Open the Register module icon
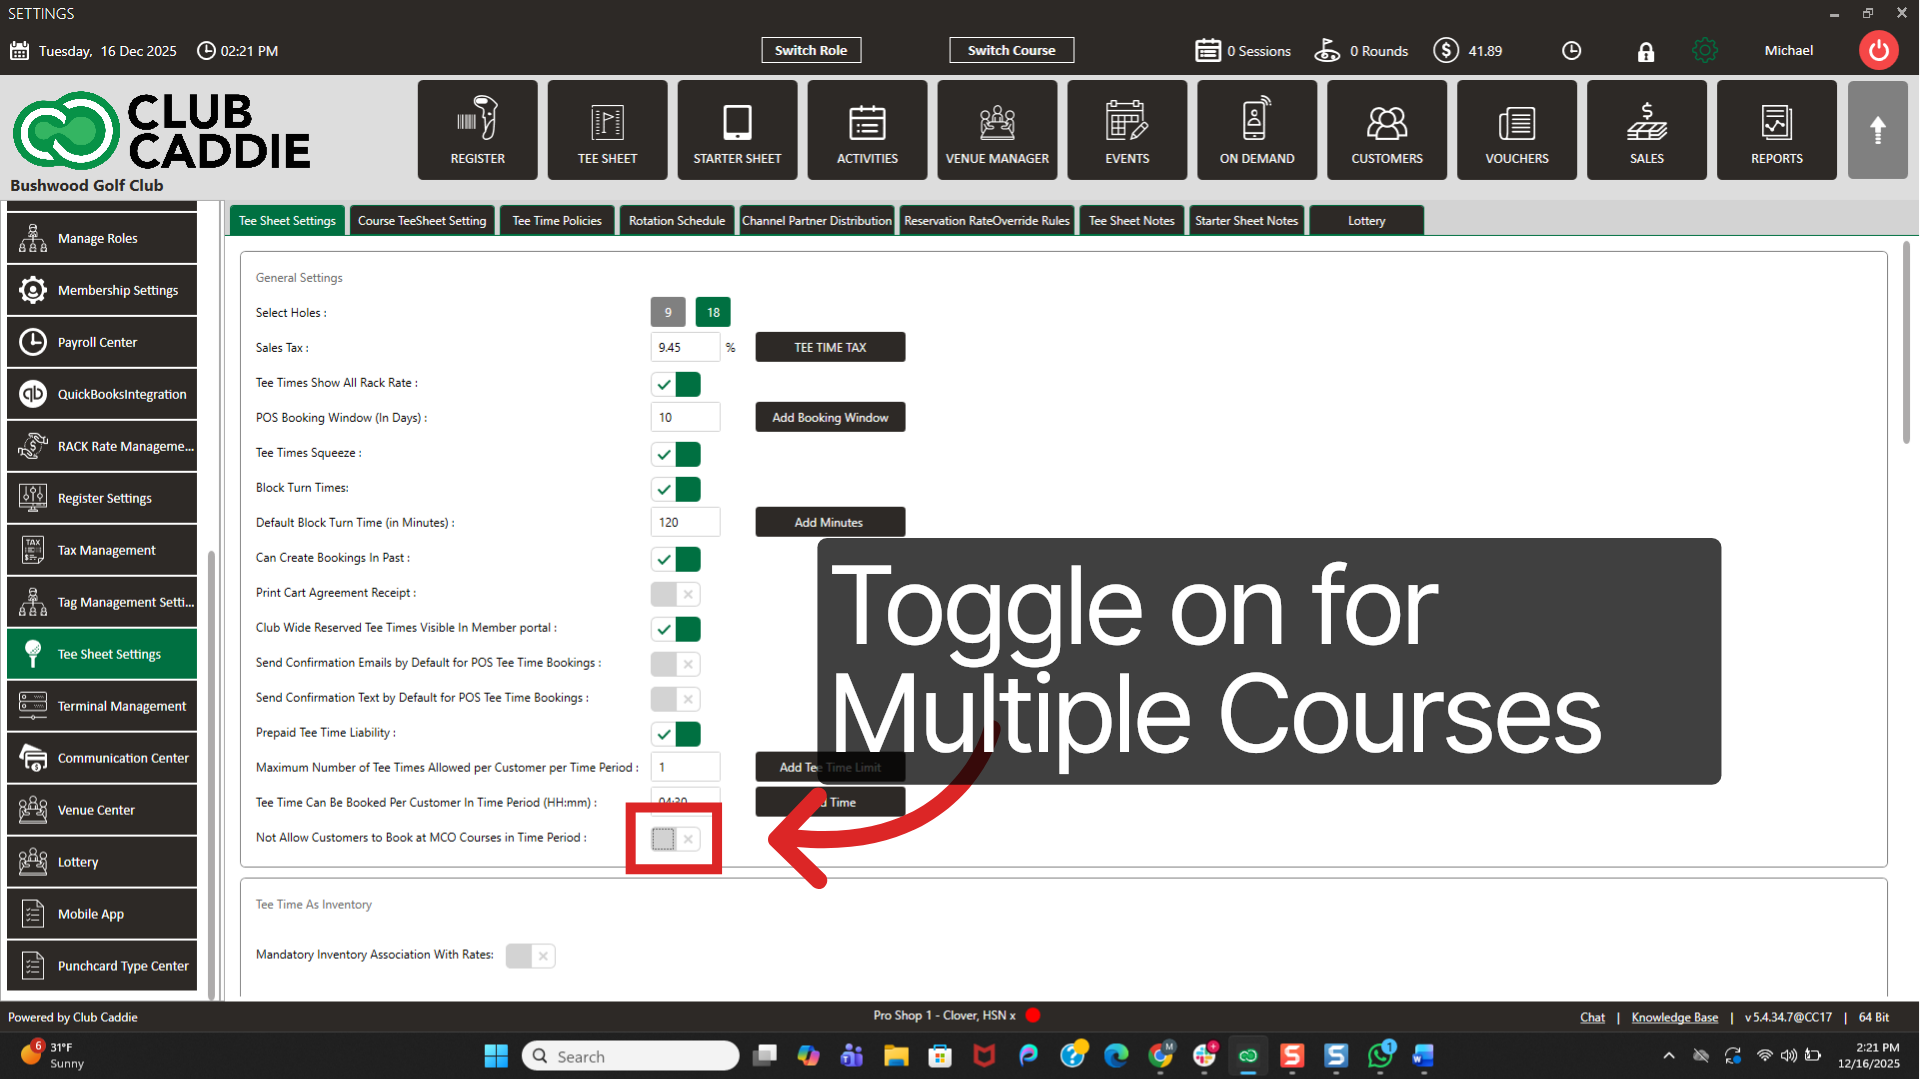The width and height of the screenshot is (1920, 1079). (x=477, y=130)
